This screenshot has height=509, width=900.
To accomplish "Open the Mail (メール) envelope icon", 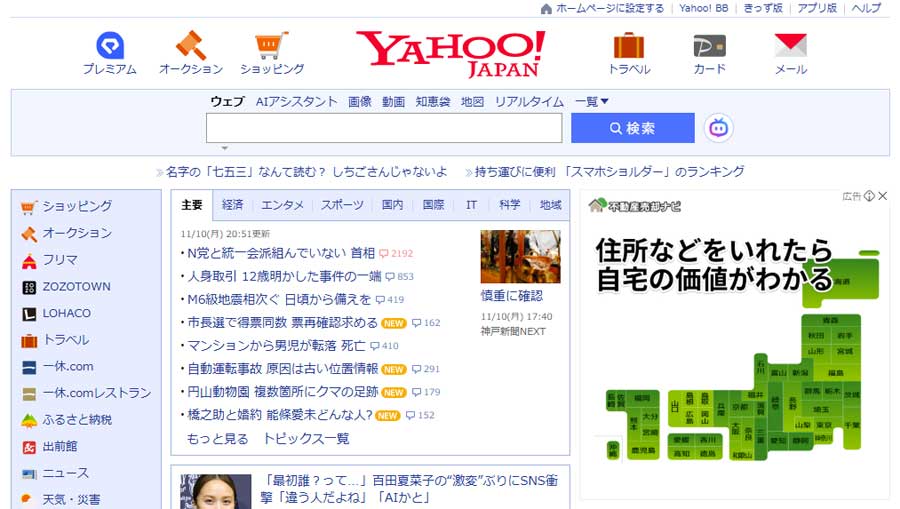I will point(790,45).
